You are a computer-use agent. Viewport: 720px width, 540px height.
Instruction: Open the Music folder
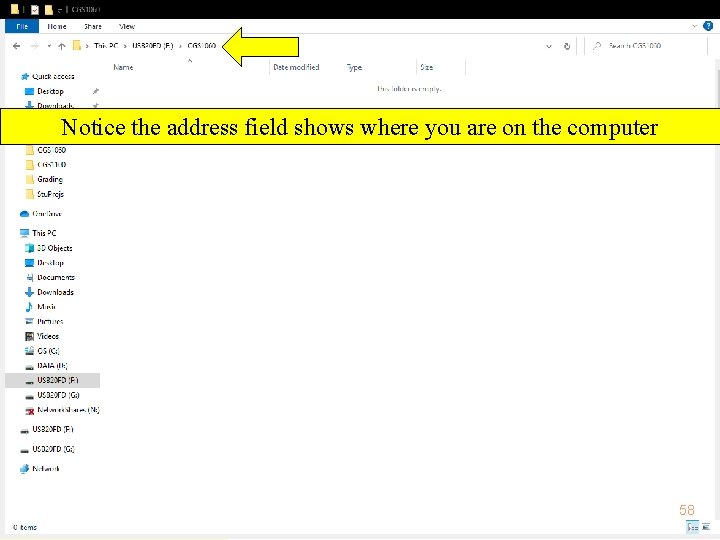[x=46, y=307]
